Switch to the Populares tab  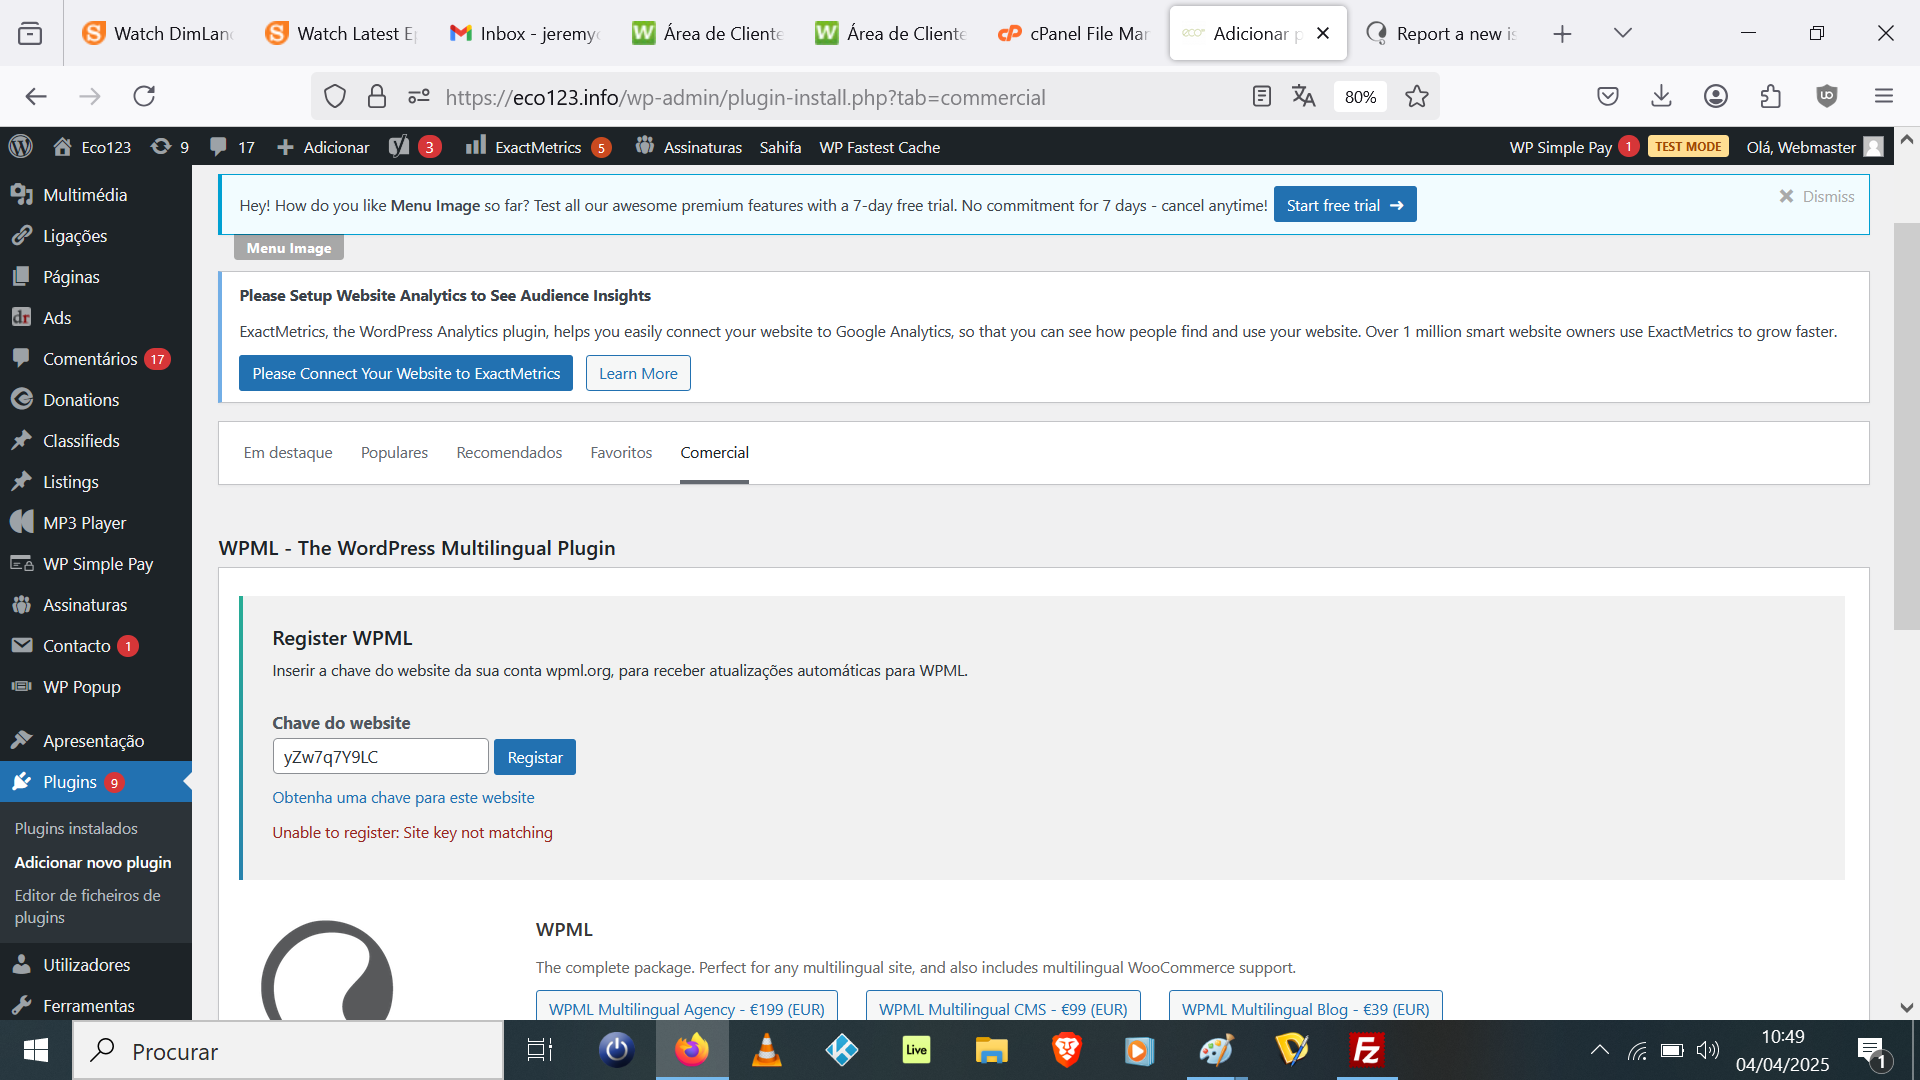pos(394,453)
